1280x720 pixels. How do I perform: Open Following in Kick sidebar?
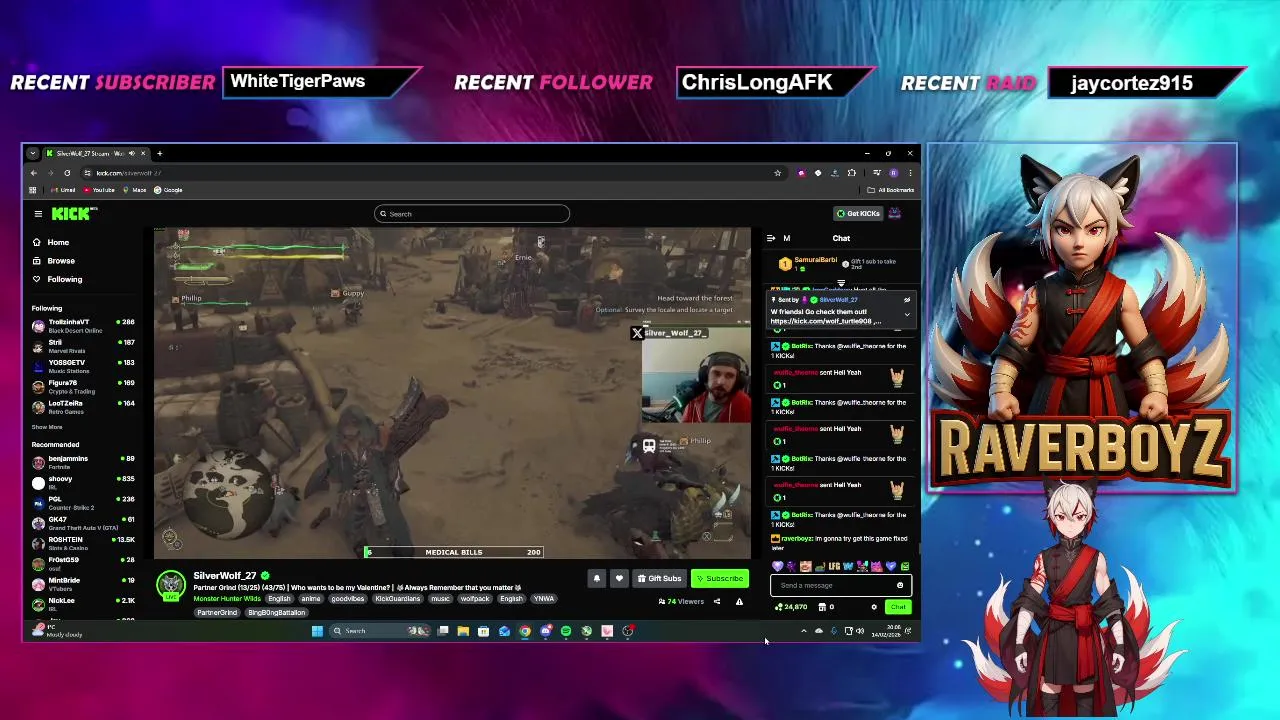(57, 279)
